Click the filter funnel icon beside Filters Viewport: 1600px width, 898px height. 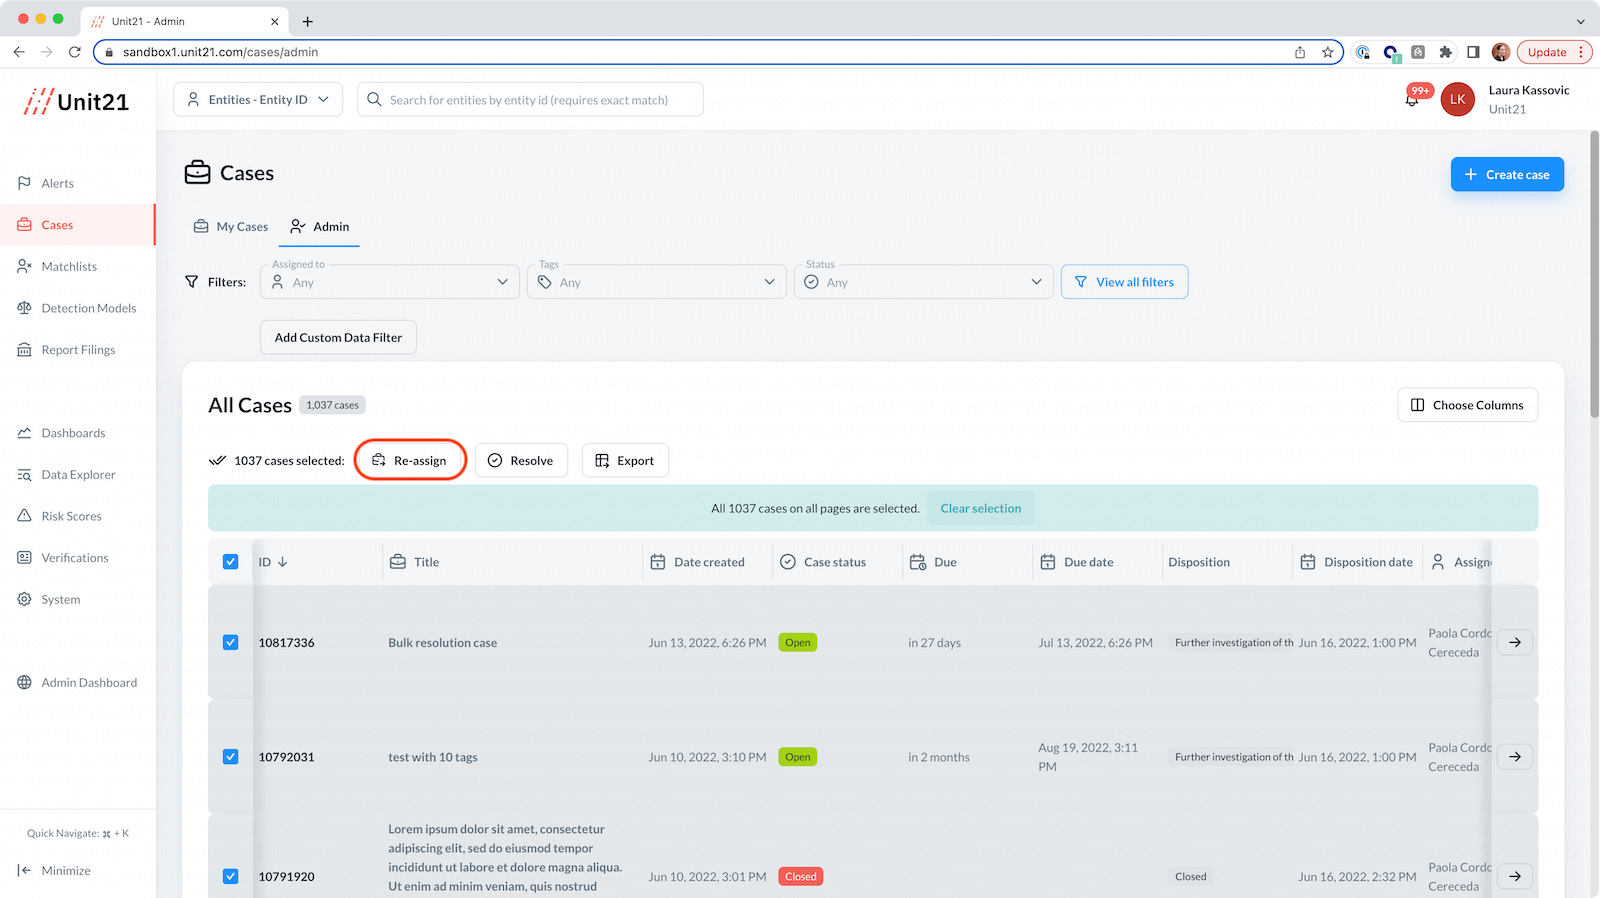[192, 282]
